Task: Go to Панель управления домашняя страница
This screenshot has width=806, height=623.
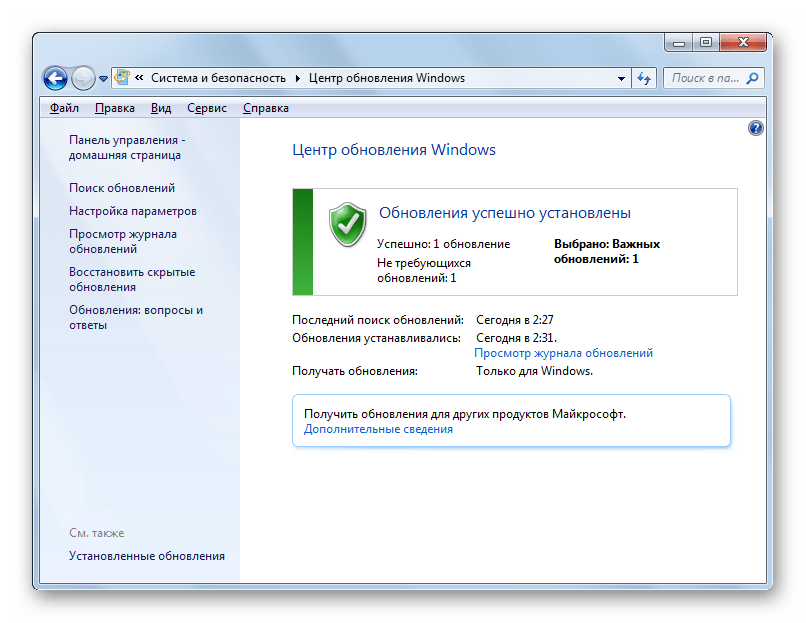Action: coord(127,148)
